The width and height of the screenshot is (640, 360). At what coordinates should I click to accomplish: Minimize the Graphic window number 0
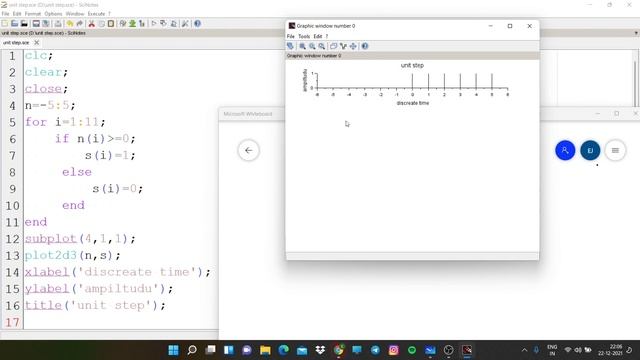(491, 26)
